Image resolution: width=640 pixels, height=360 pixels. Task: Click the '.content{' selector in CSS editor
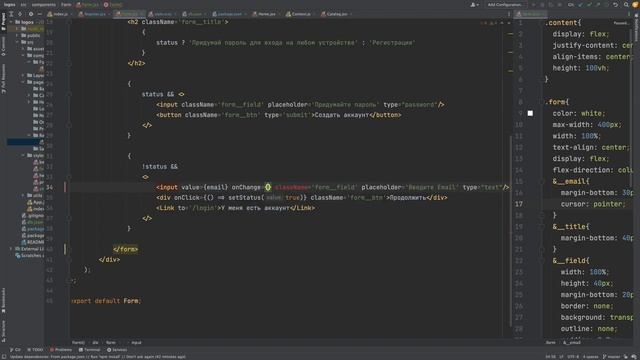click(563, 23)
